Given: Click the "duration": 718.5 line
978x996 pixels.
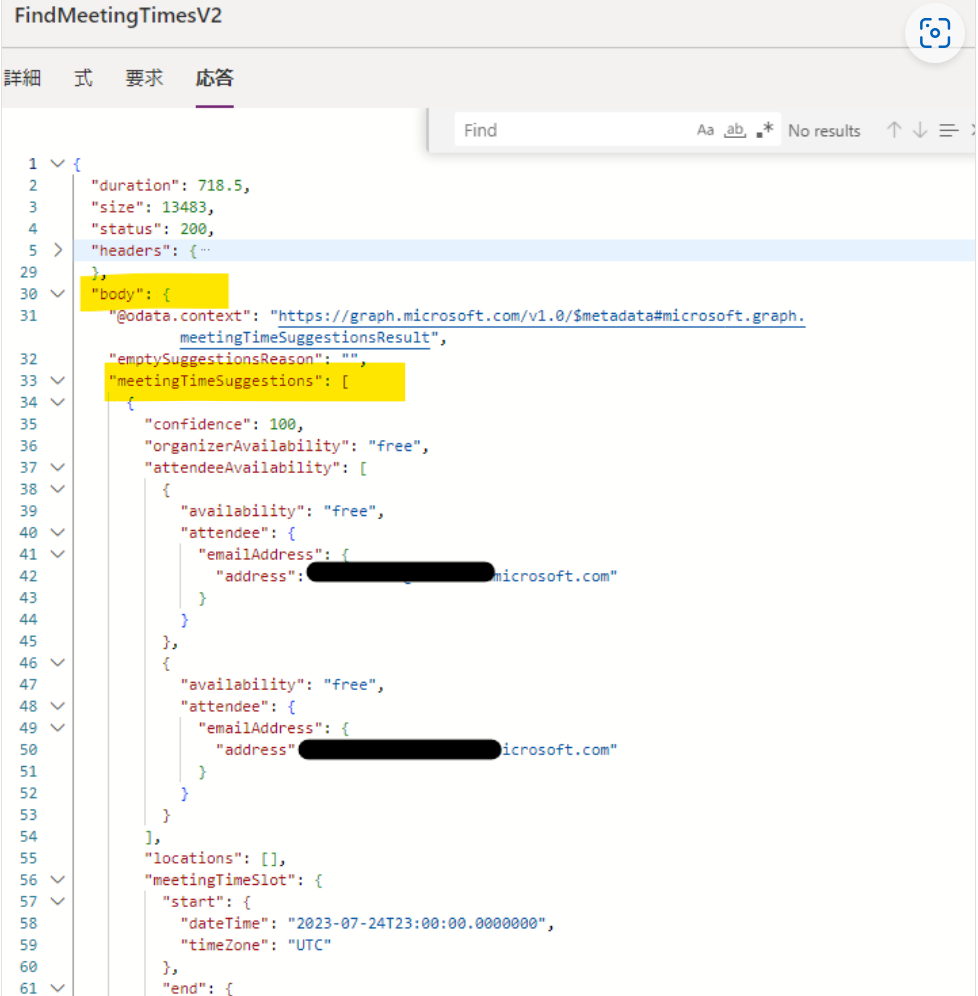Looking at the screenshot, I should [x=170, y=185].
